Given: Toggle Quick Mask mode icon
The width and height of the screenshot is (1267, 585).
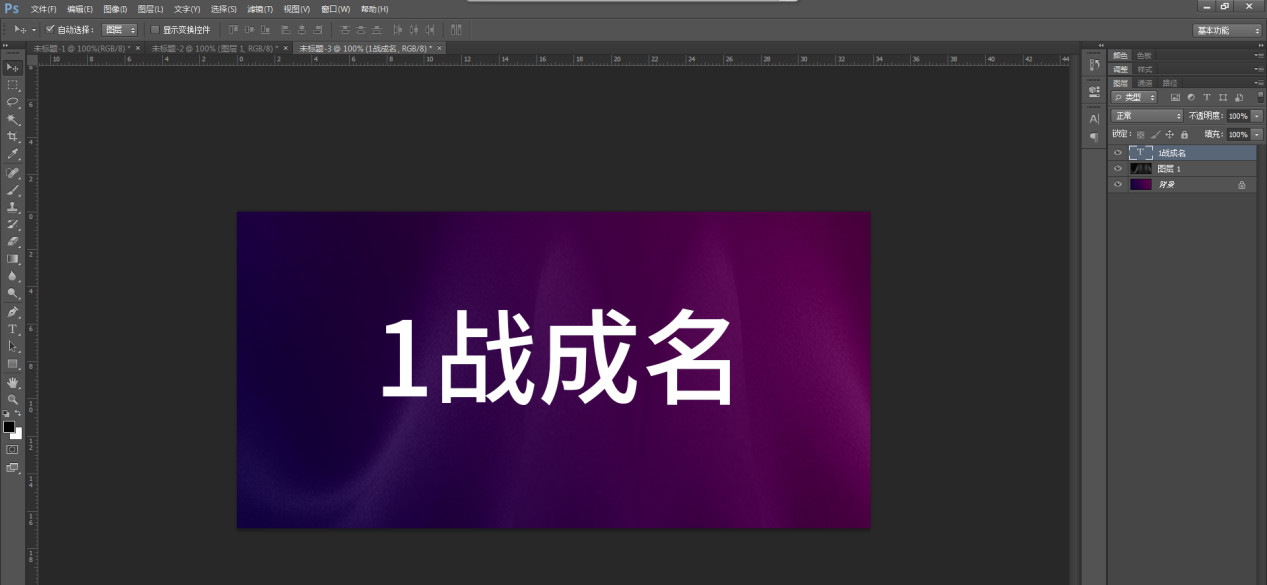Looking at the screenshot, I should pyautogui.click(x=12, y=450).
